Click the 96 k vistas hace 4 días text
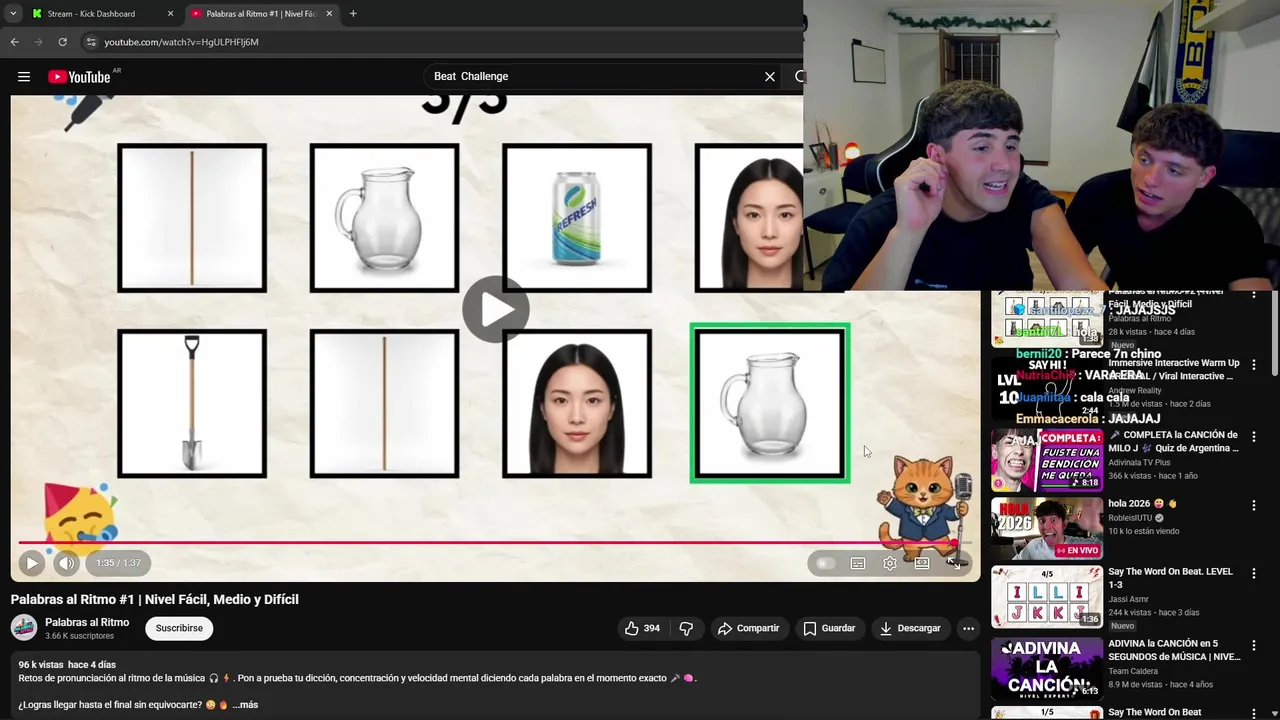This screenshot has height=720, width=1280. [67, 665]
